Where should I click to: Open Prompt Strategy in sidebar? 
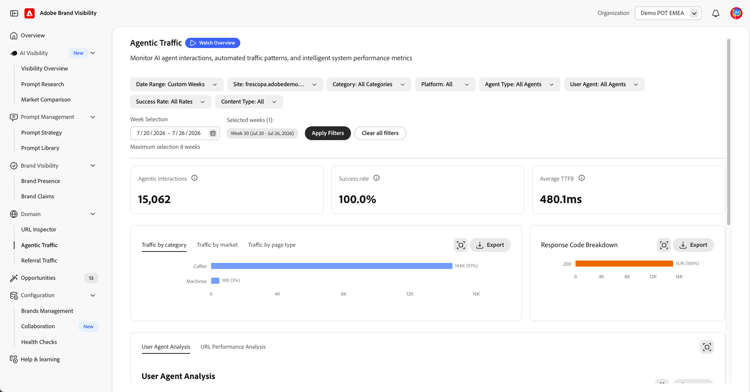[42, 133]
